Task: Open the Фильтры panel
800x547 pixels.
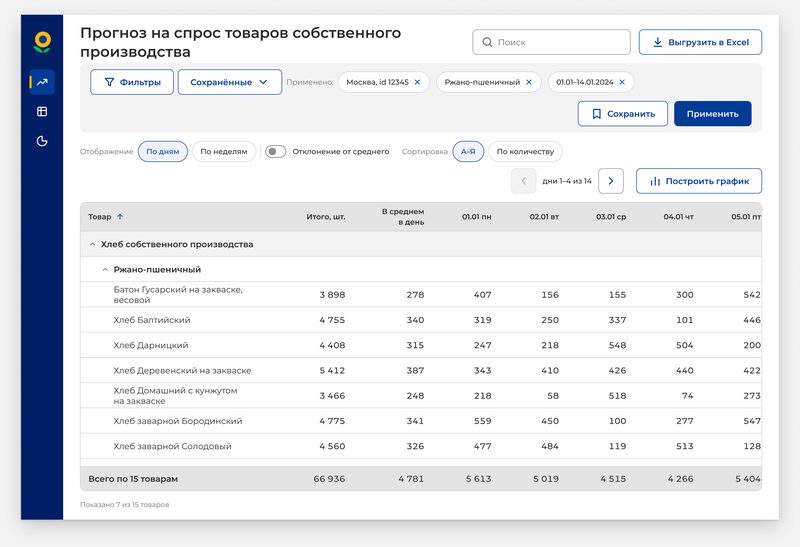Action: (x=132, y=82)
